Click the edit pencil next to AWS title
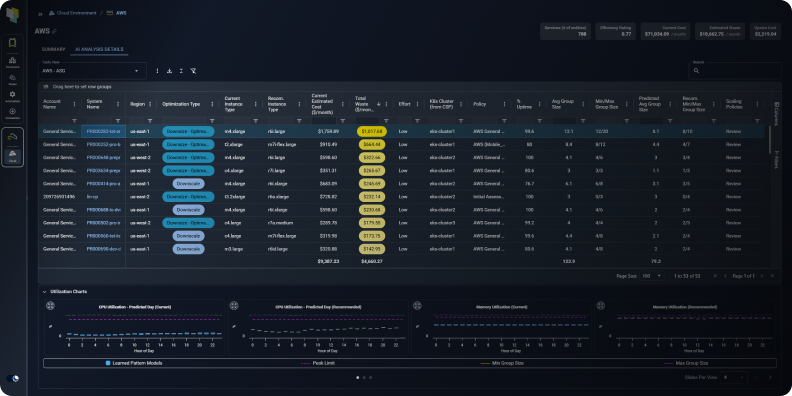Screen dimensions: 792x396 click(55, 31)
